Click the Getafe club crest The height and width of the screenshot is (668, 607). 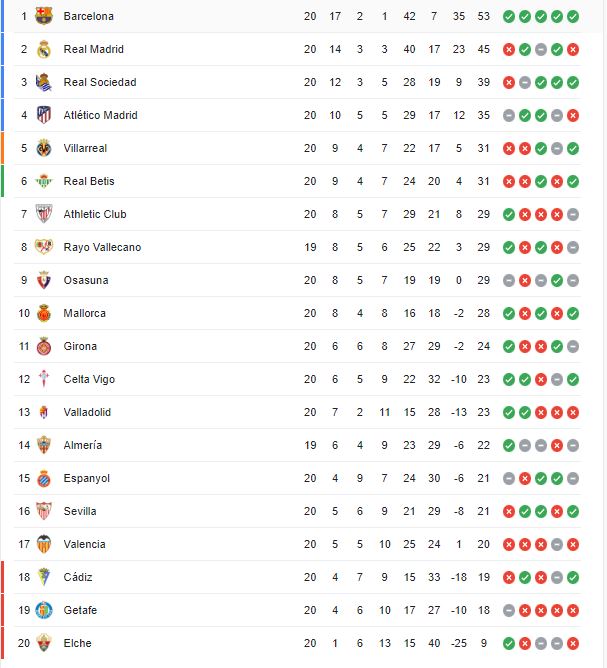click(x=43, y=610)
